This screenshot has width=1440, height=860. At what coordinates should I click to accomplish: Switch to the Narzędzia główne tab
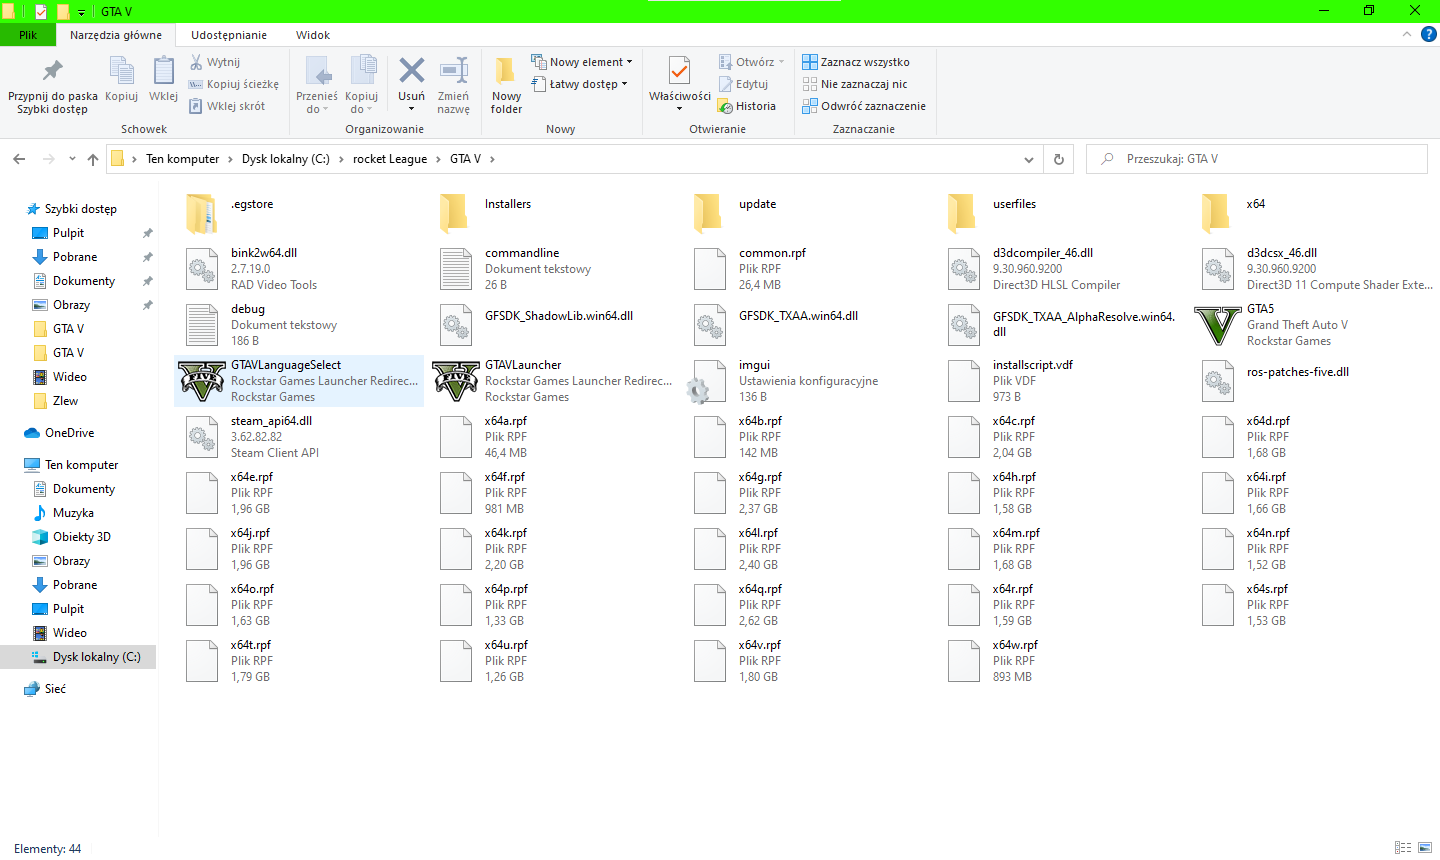[x=116, y=35]
